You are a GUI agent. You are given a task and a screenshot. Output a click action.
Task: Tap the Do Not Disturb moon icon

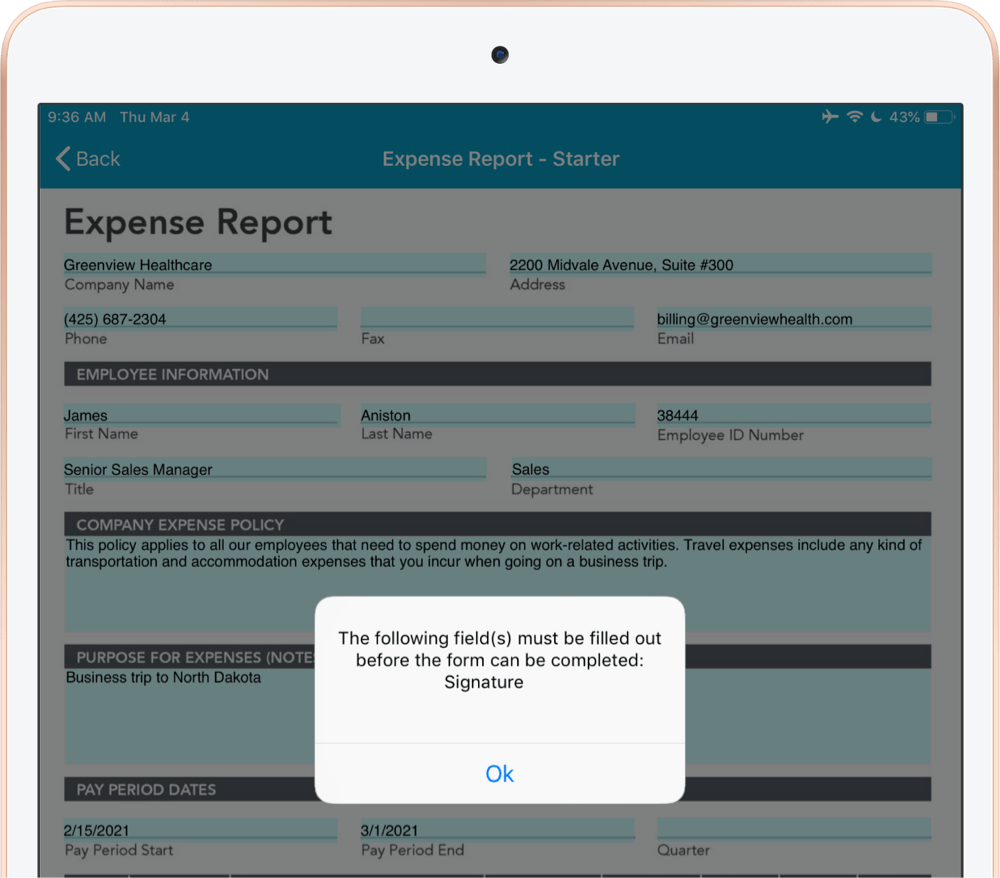(x=876, y=116)
